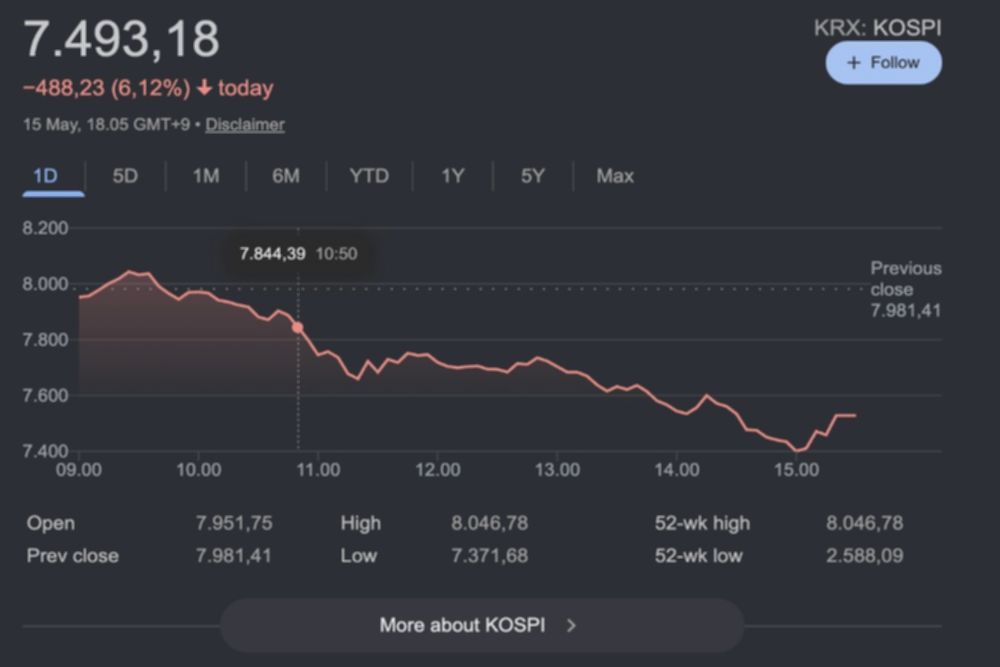
Task: Click the −488,23 (6,12%) change text
Action: tap(107, 88)
